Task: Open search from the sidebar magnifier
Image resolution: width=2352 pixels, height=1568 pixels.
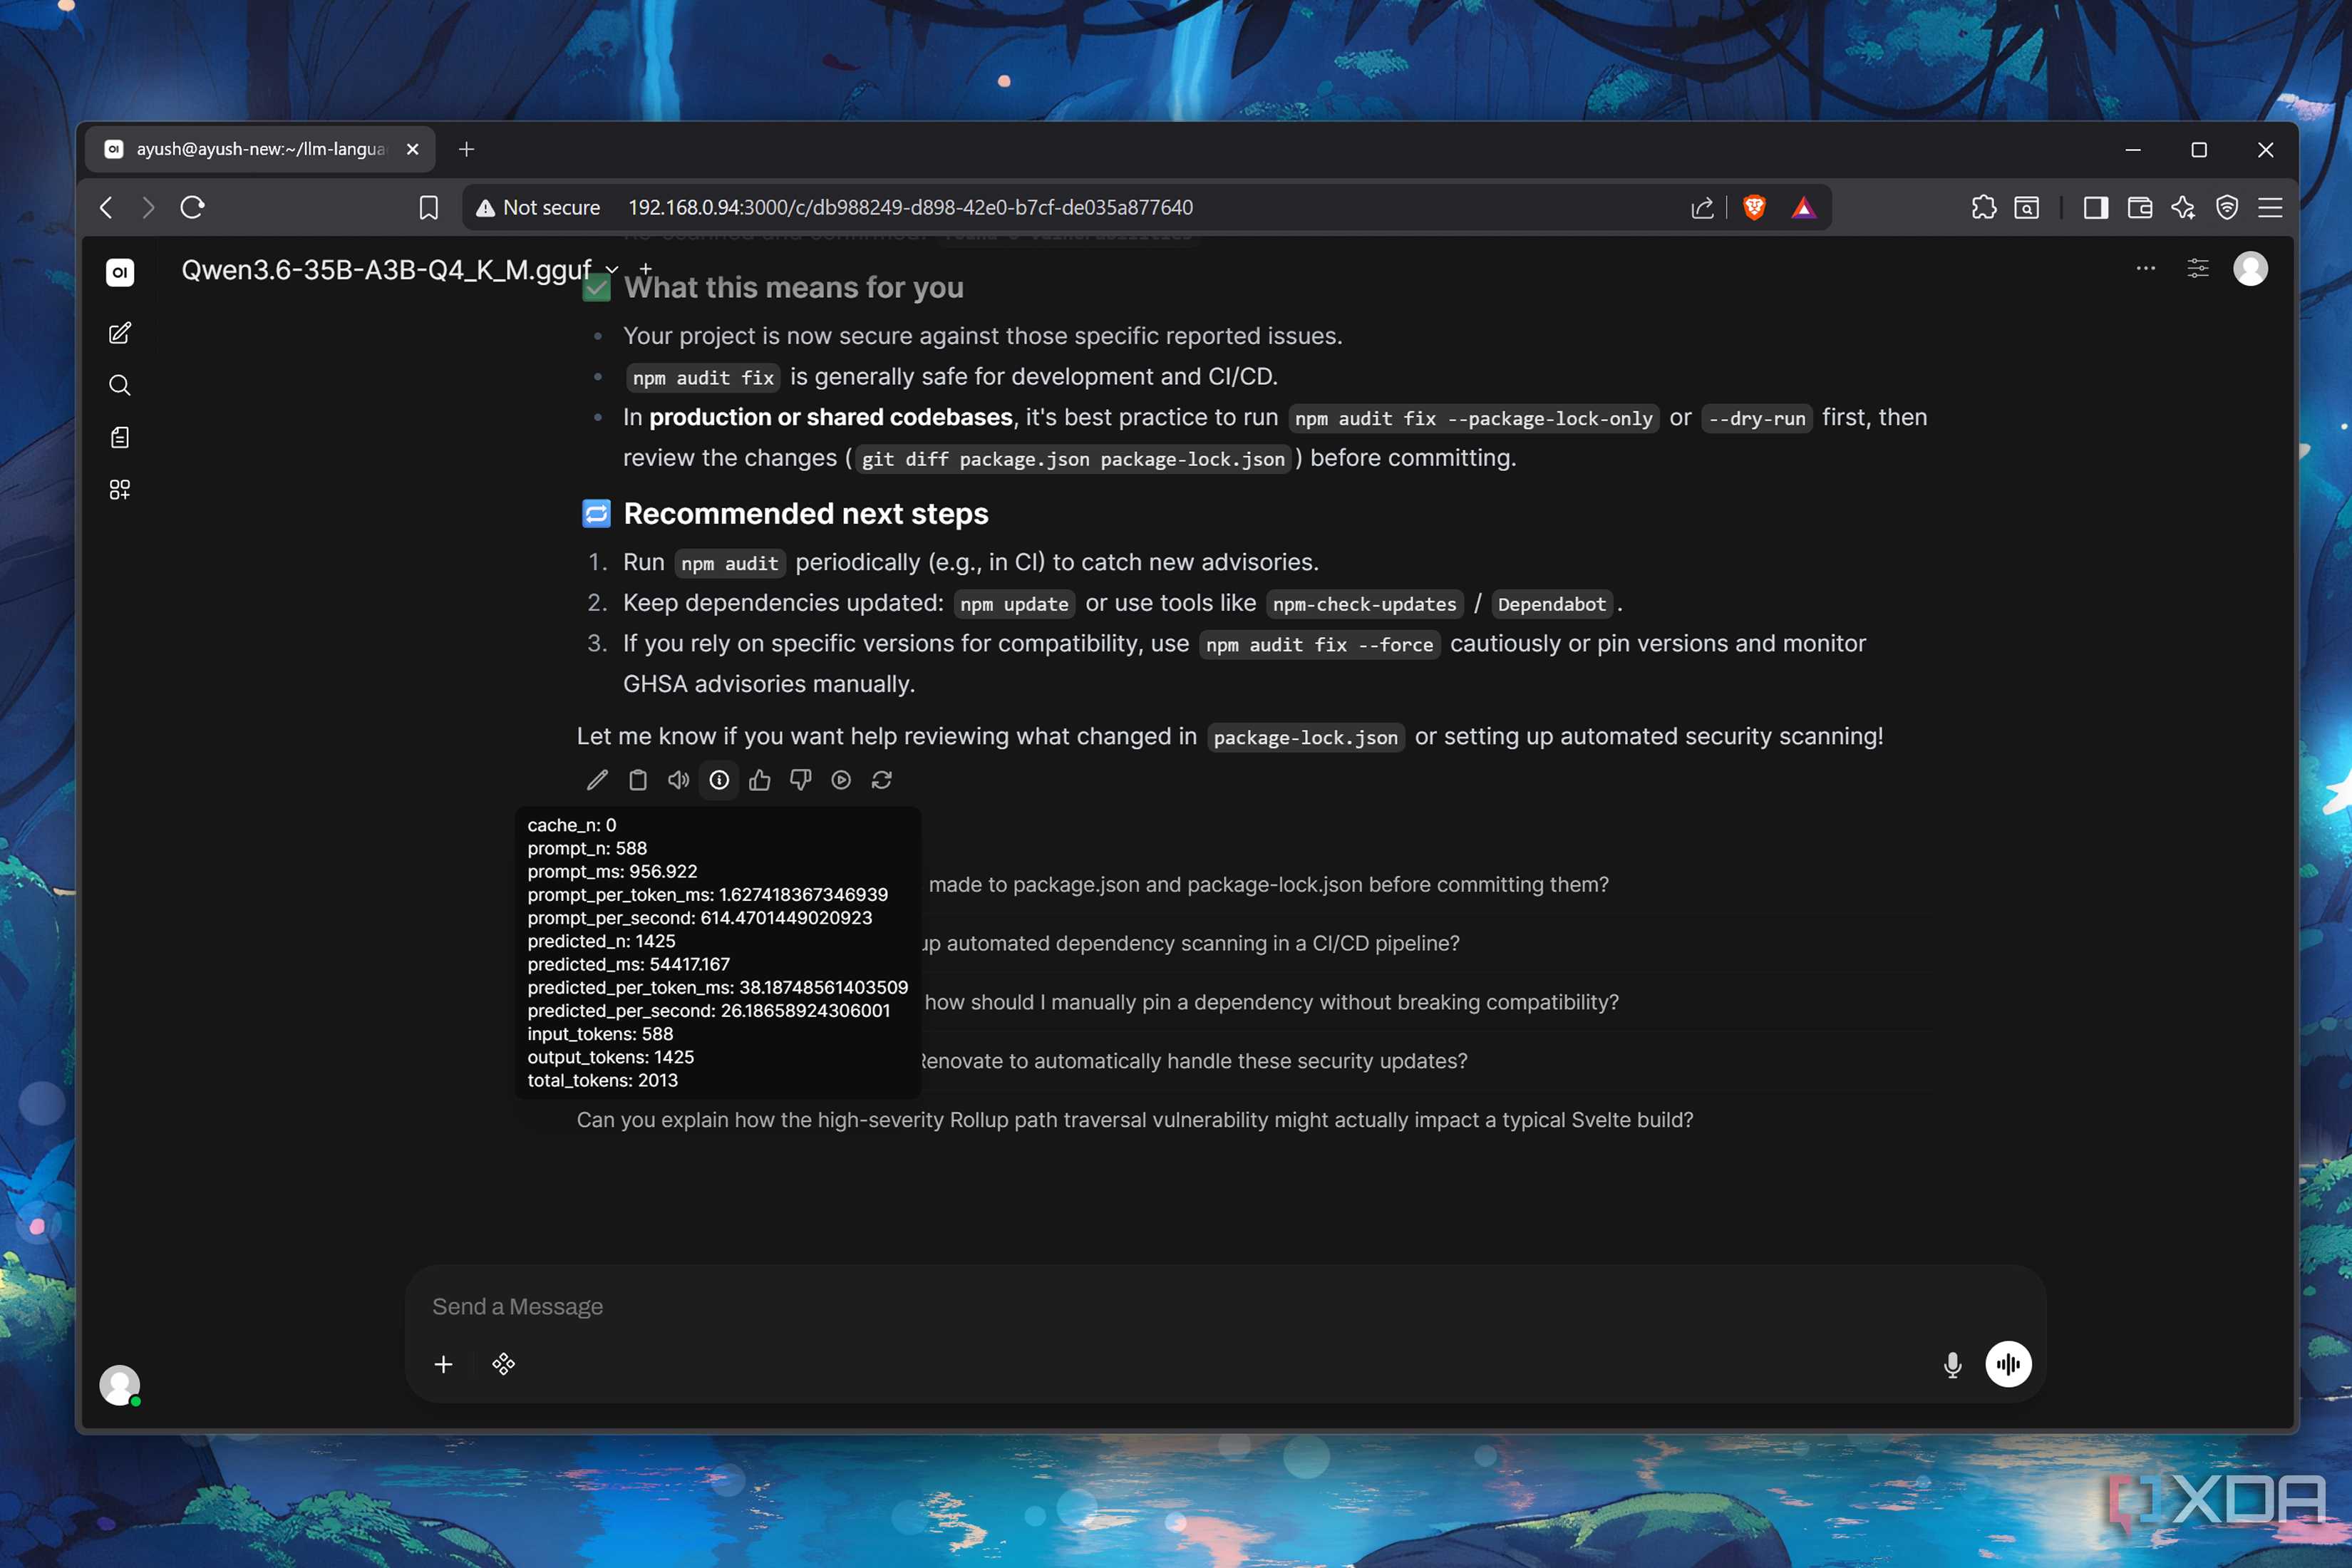Action: tap(120, 385)
